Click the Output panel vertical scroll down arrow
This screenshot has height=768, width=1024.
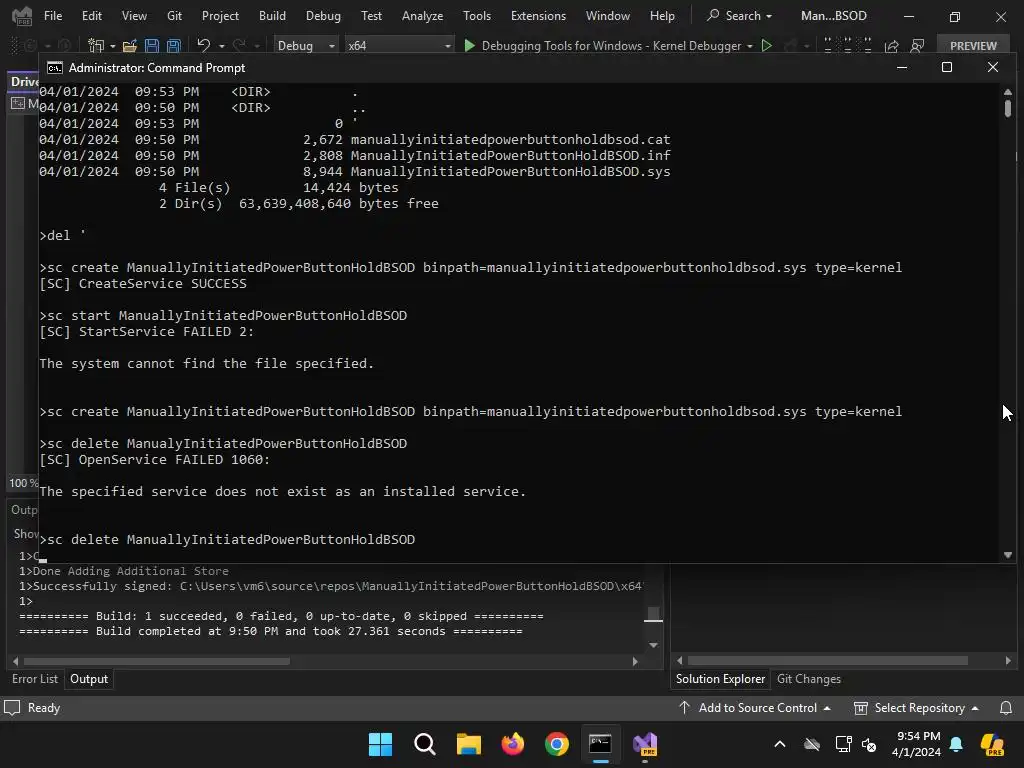pos(653,645)
